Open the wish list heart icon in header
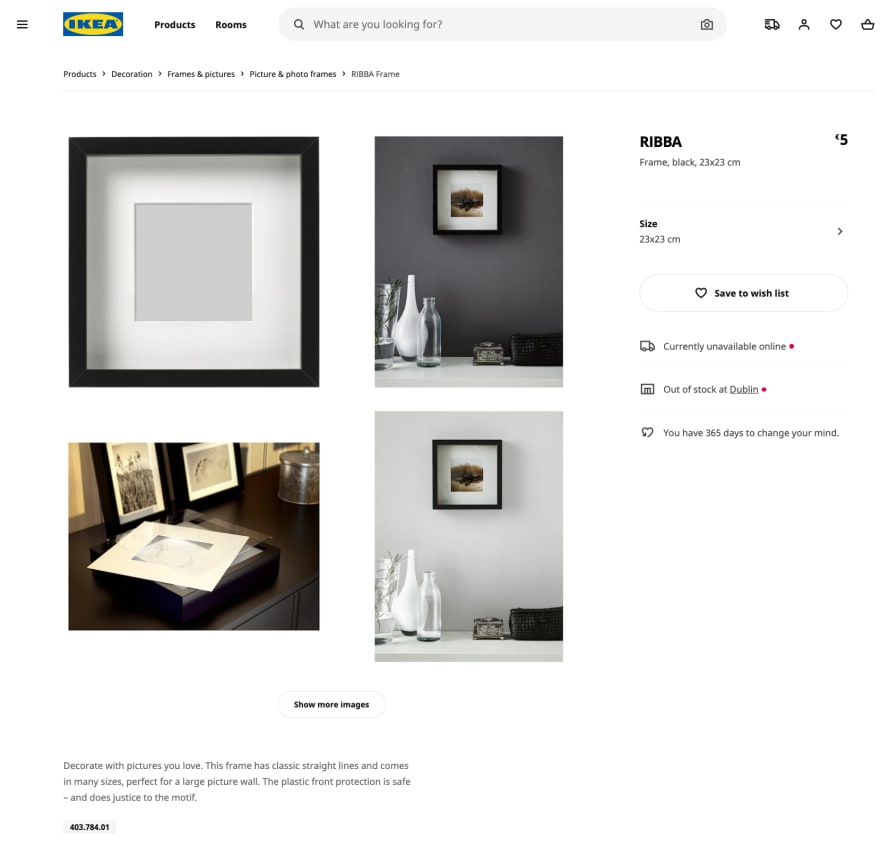 point(836,24)
